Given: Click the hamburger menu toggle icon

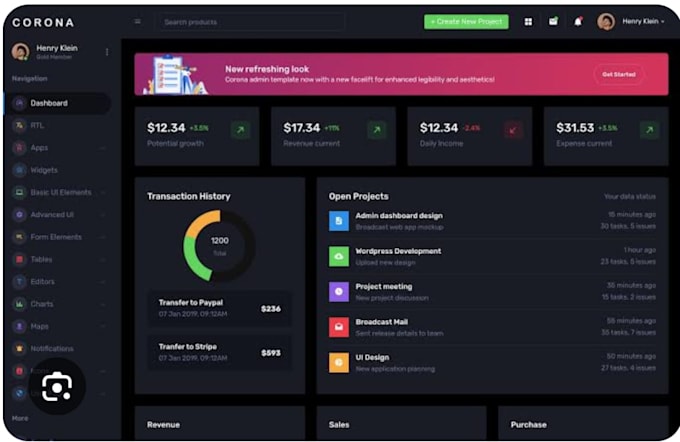Looking at the screenshot, I should click(137, 21).
